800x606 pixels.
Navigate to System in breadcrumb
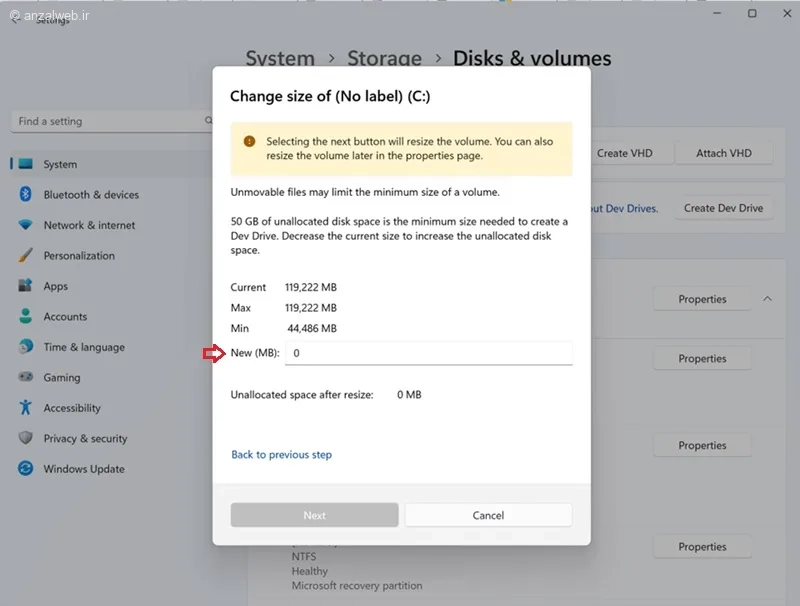[280, 58]
